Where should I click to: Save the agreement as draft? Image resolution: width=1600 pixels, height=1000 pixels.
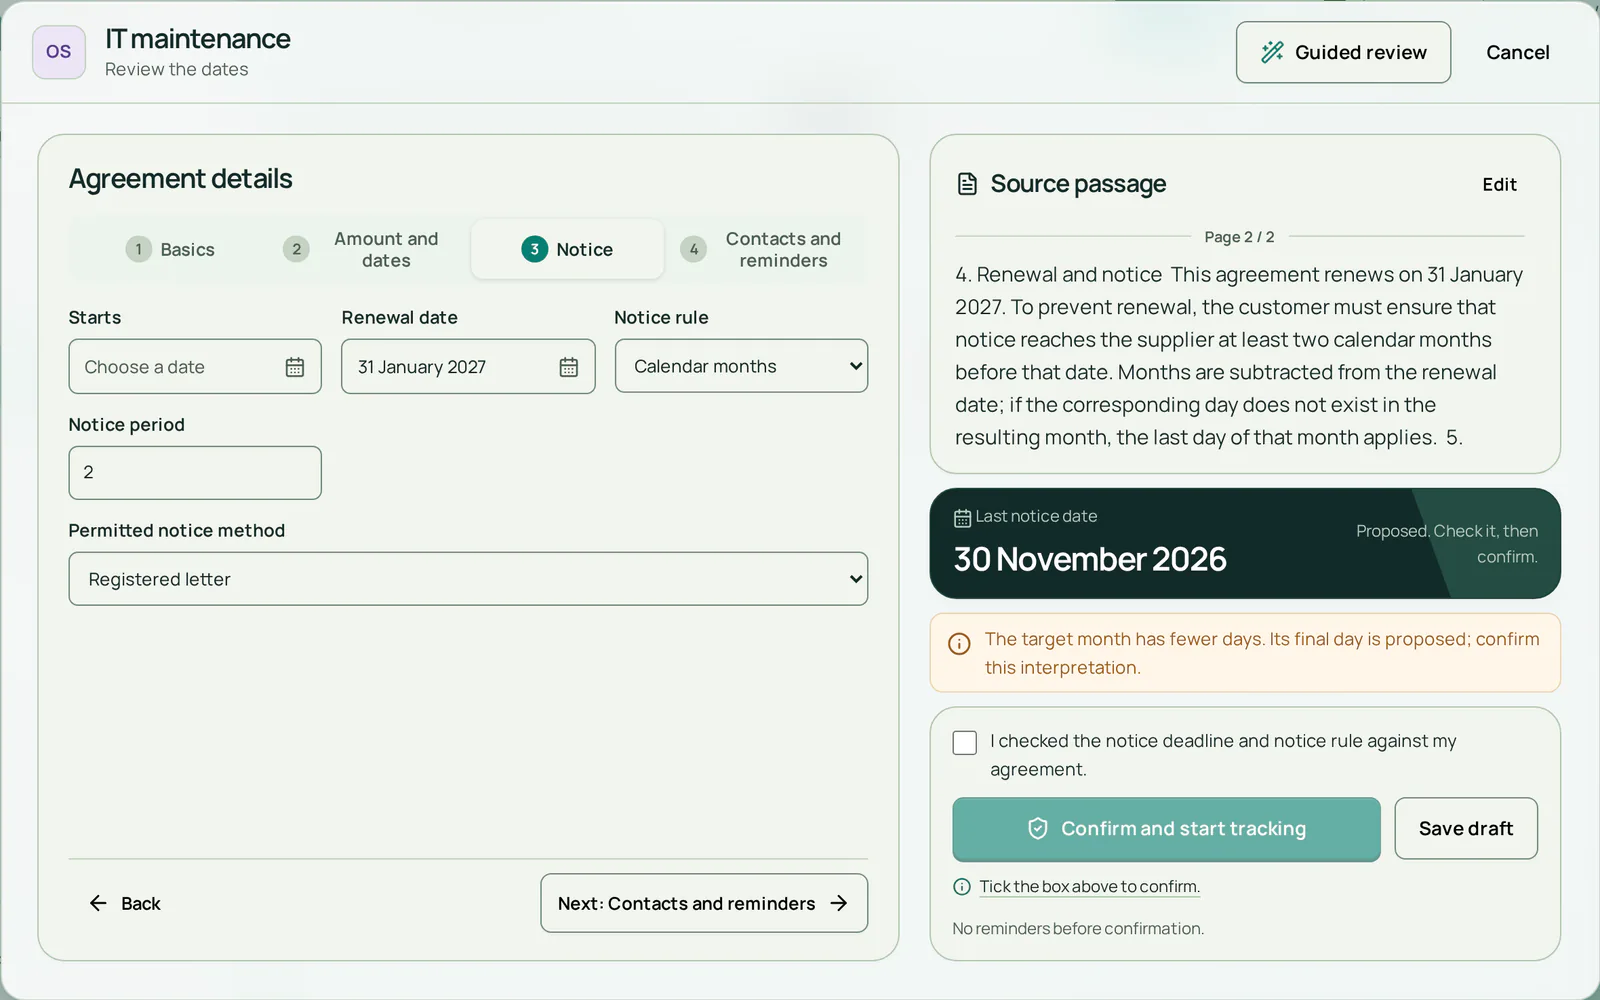tap(1466, 828)
